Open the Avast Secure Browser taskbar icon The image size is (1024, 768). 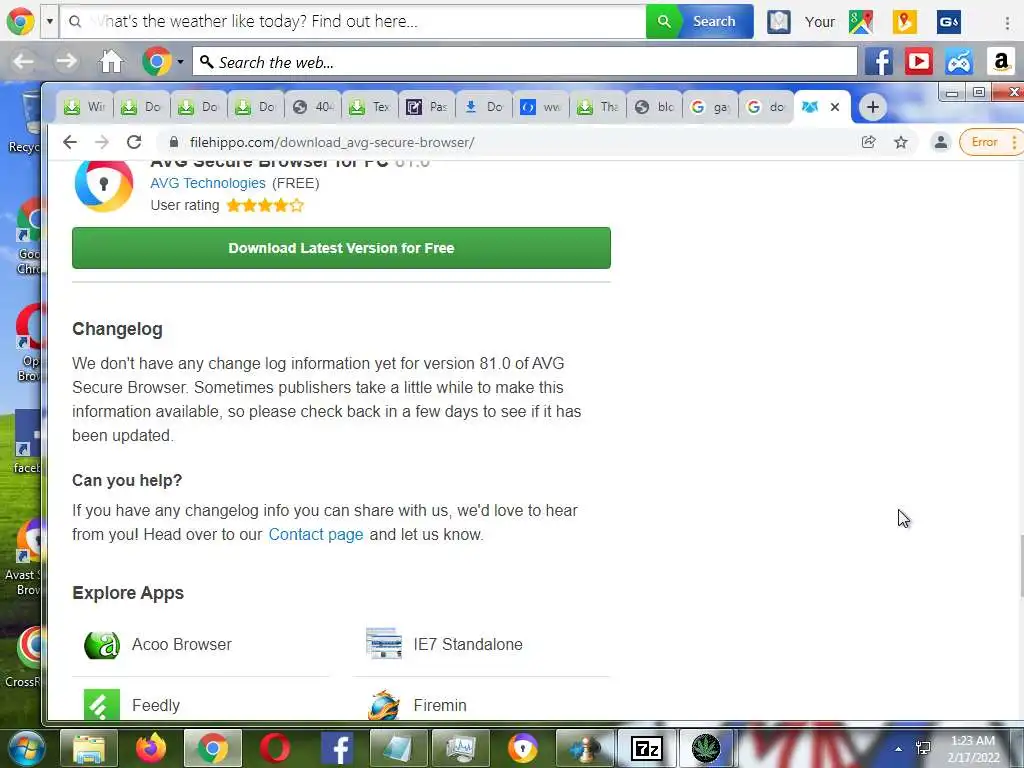click(x=522, y=748)
